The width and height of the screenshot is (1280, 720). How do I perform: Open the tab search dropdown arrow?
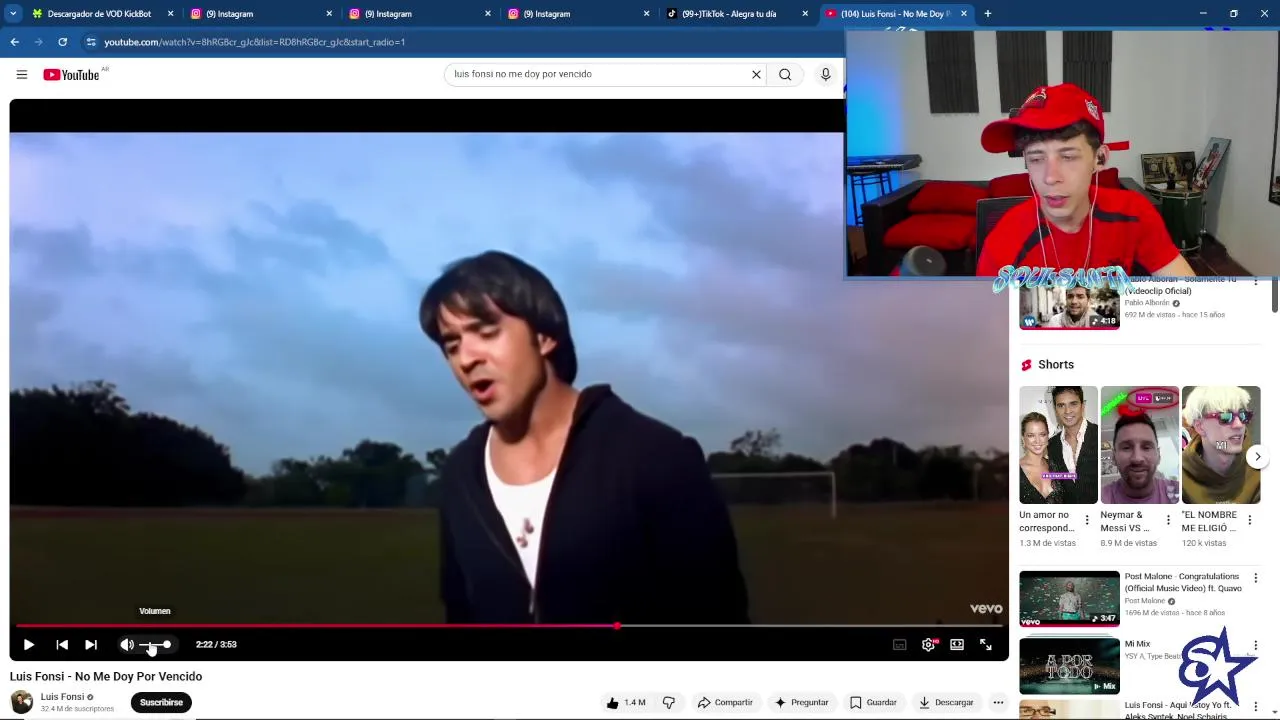[13, 14]
